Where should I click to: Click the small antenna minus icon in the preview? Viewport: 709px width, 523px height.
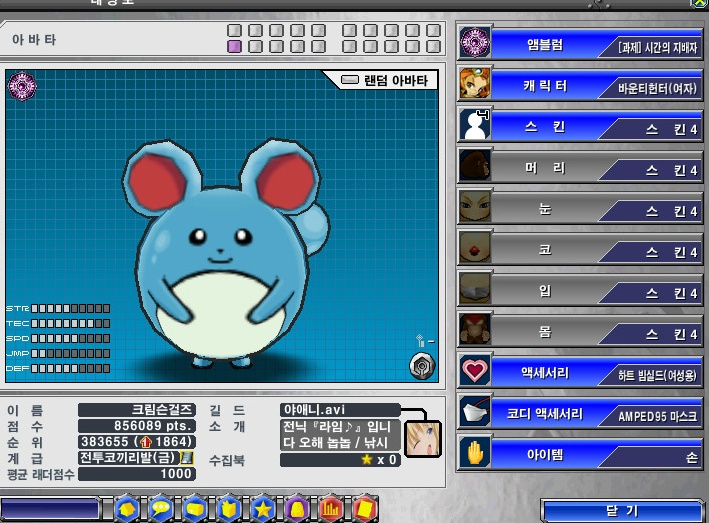point(424,341)
